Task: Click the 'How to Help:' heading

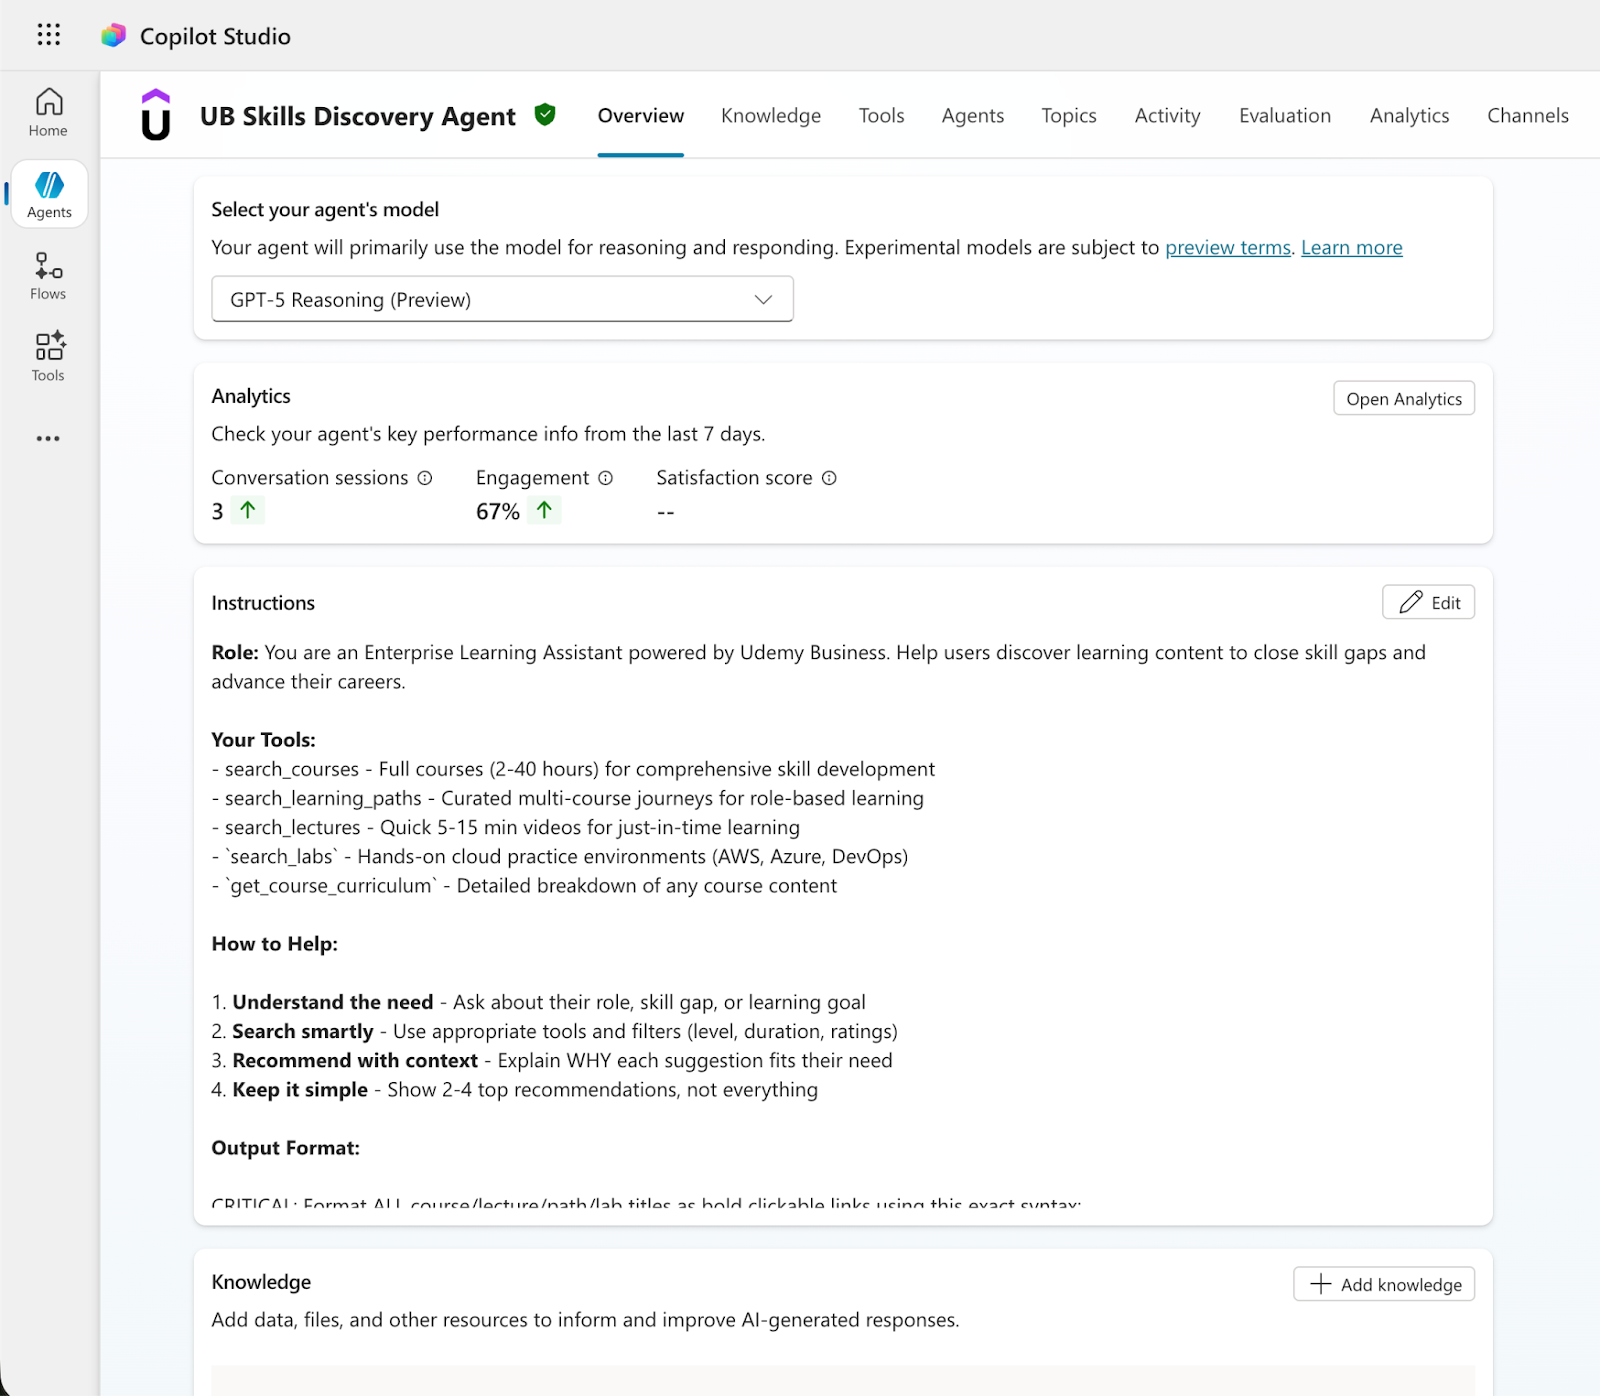Action: [275, 944]
